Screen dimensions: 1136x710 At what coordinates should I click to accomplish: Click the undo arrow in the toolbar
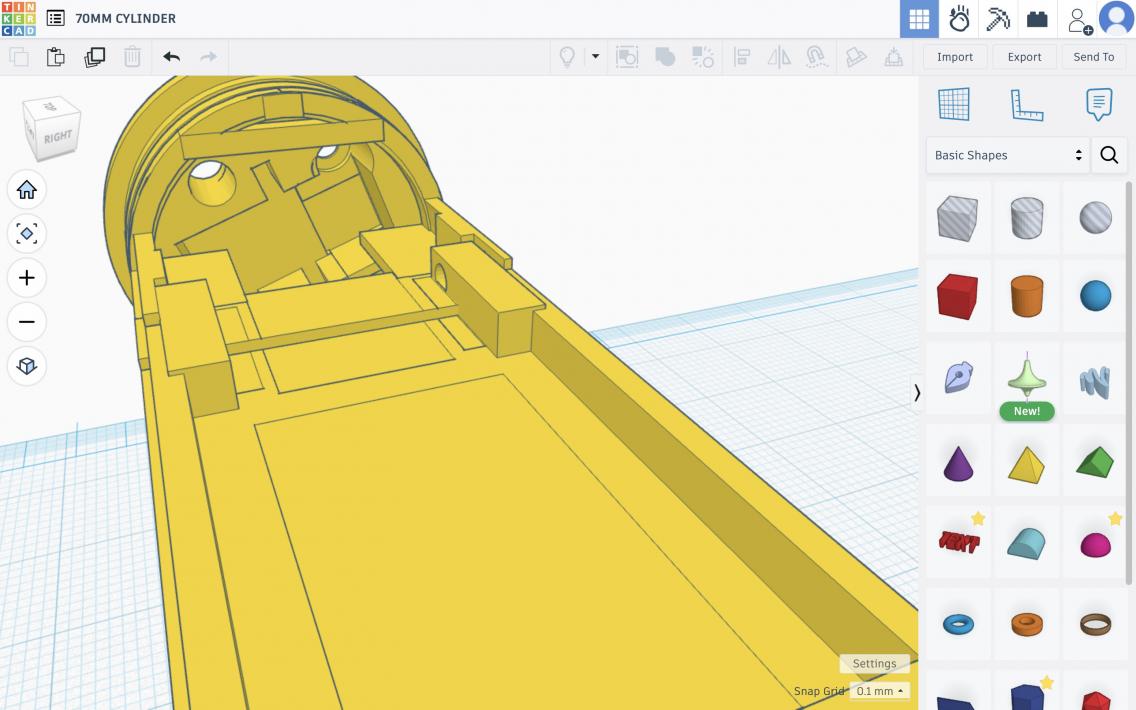171,57
